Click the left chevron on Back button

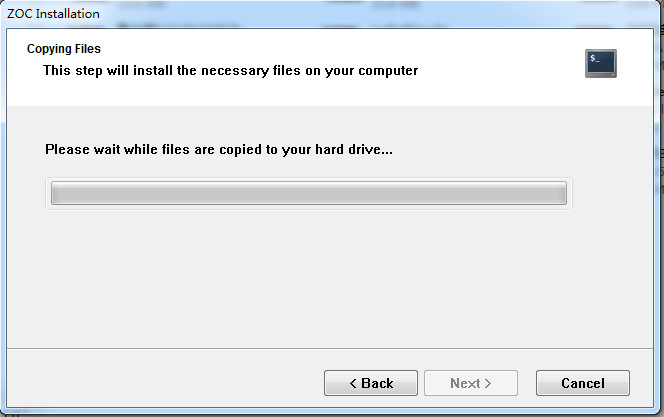click(353, 383)
